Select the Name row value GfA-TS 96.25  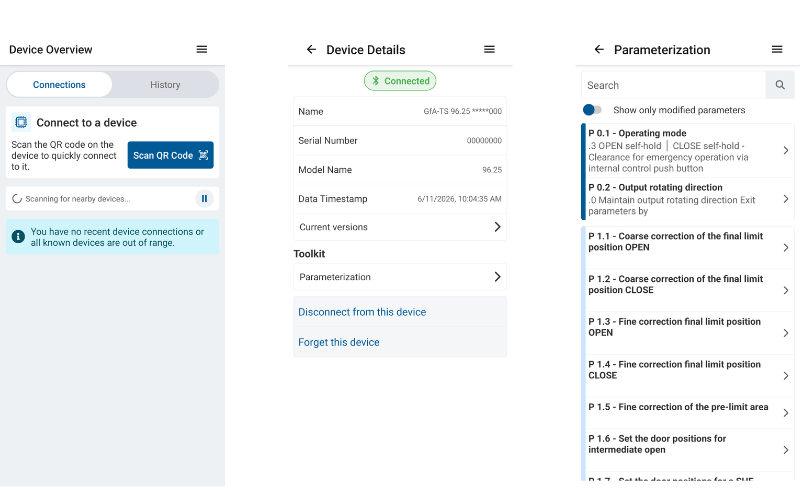tap(462, 111)
